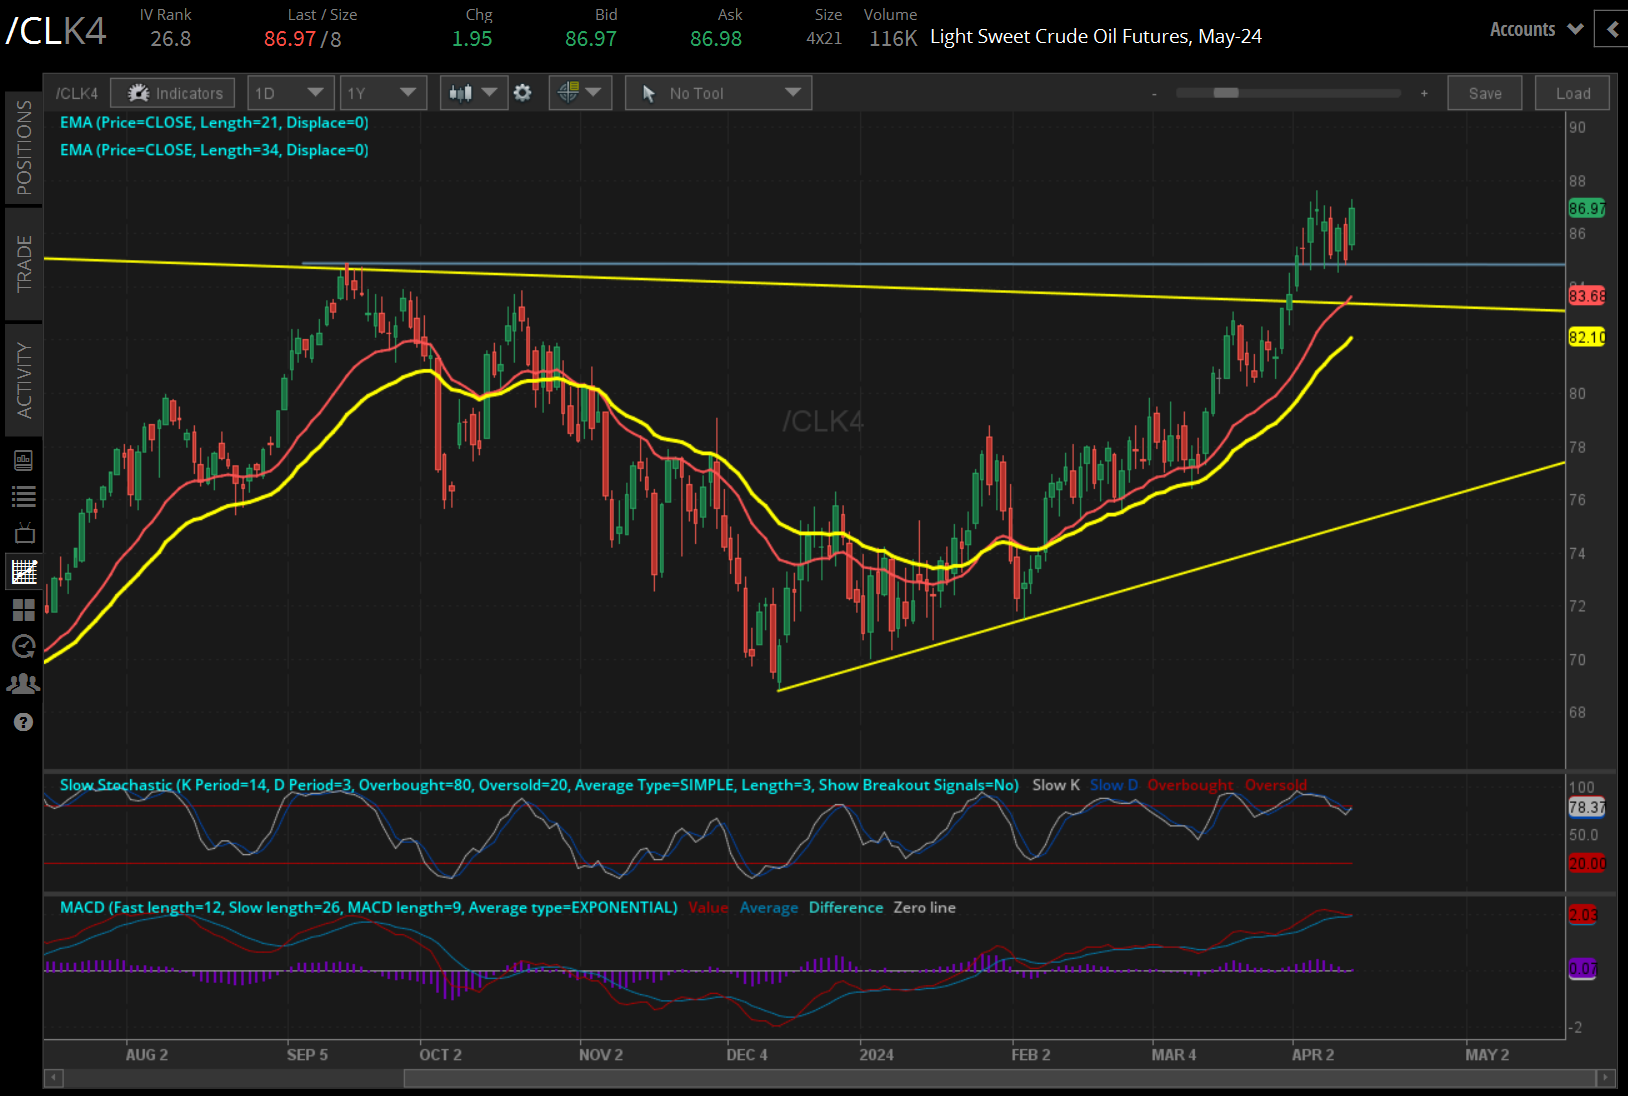Open the clock history icon in sidebar
The image size is (1628, 1096).
24,646
